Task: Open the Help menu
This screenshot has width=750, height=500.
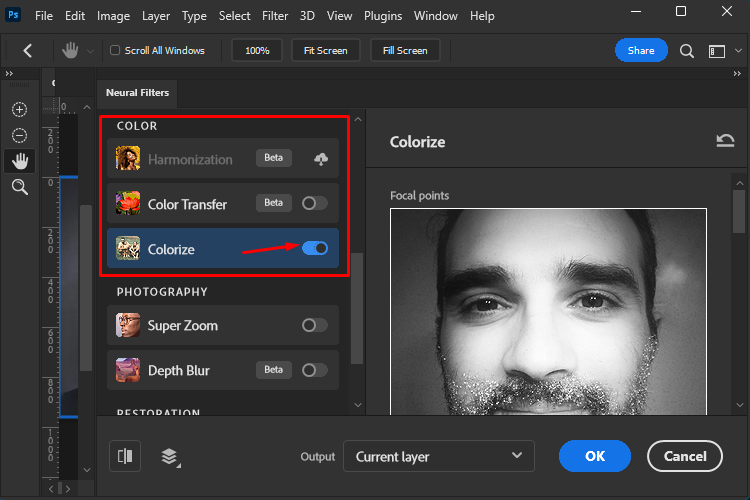Action: tap(482, 16)
